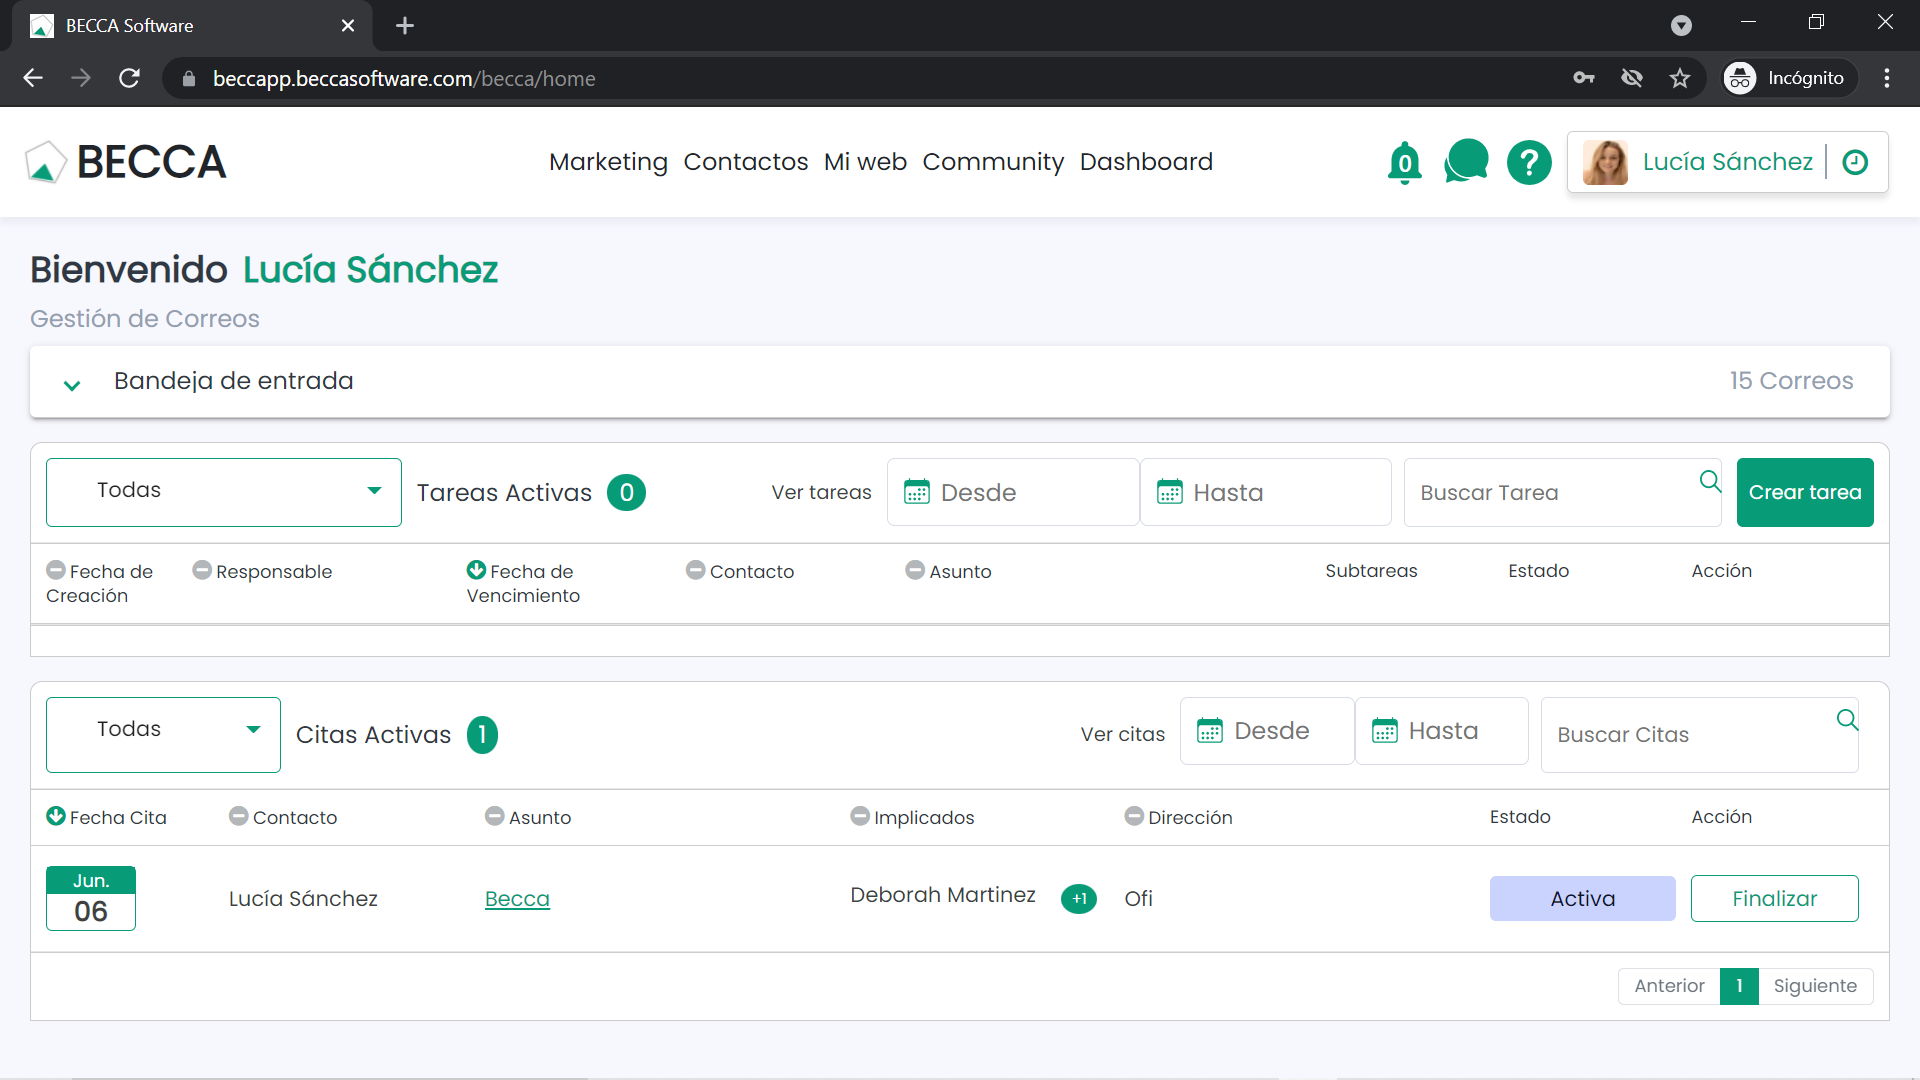The height and width of the screenshot is (1080, 1920).
Task: Open the tasks Todas dropdown
Action: click(x=224, y=492)
